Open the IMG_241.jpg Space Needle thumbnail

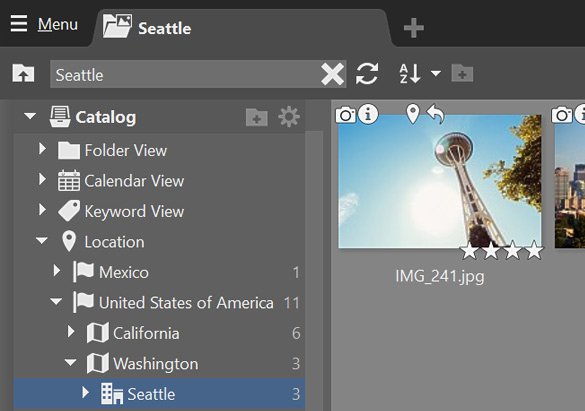(x=439, y=181)
